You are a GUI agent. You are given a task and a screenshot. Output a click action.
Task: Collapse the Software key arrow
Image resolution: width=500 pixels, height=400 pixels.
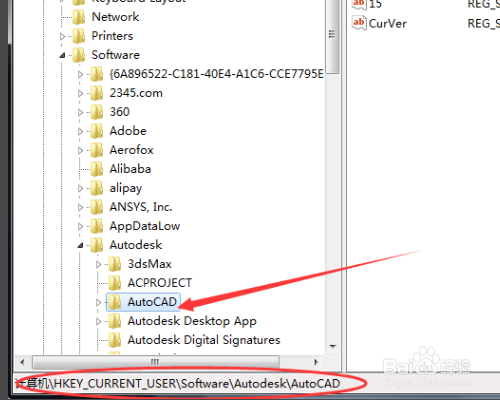[62, 55]
